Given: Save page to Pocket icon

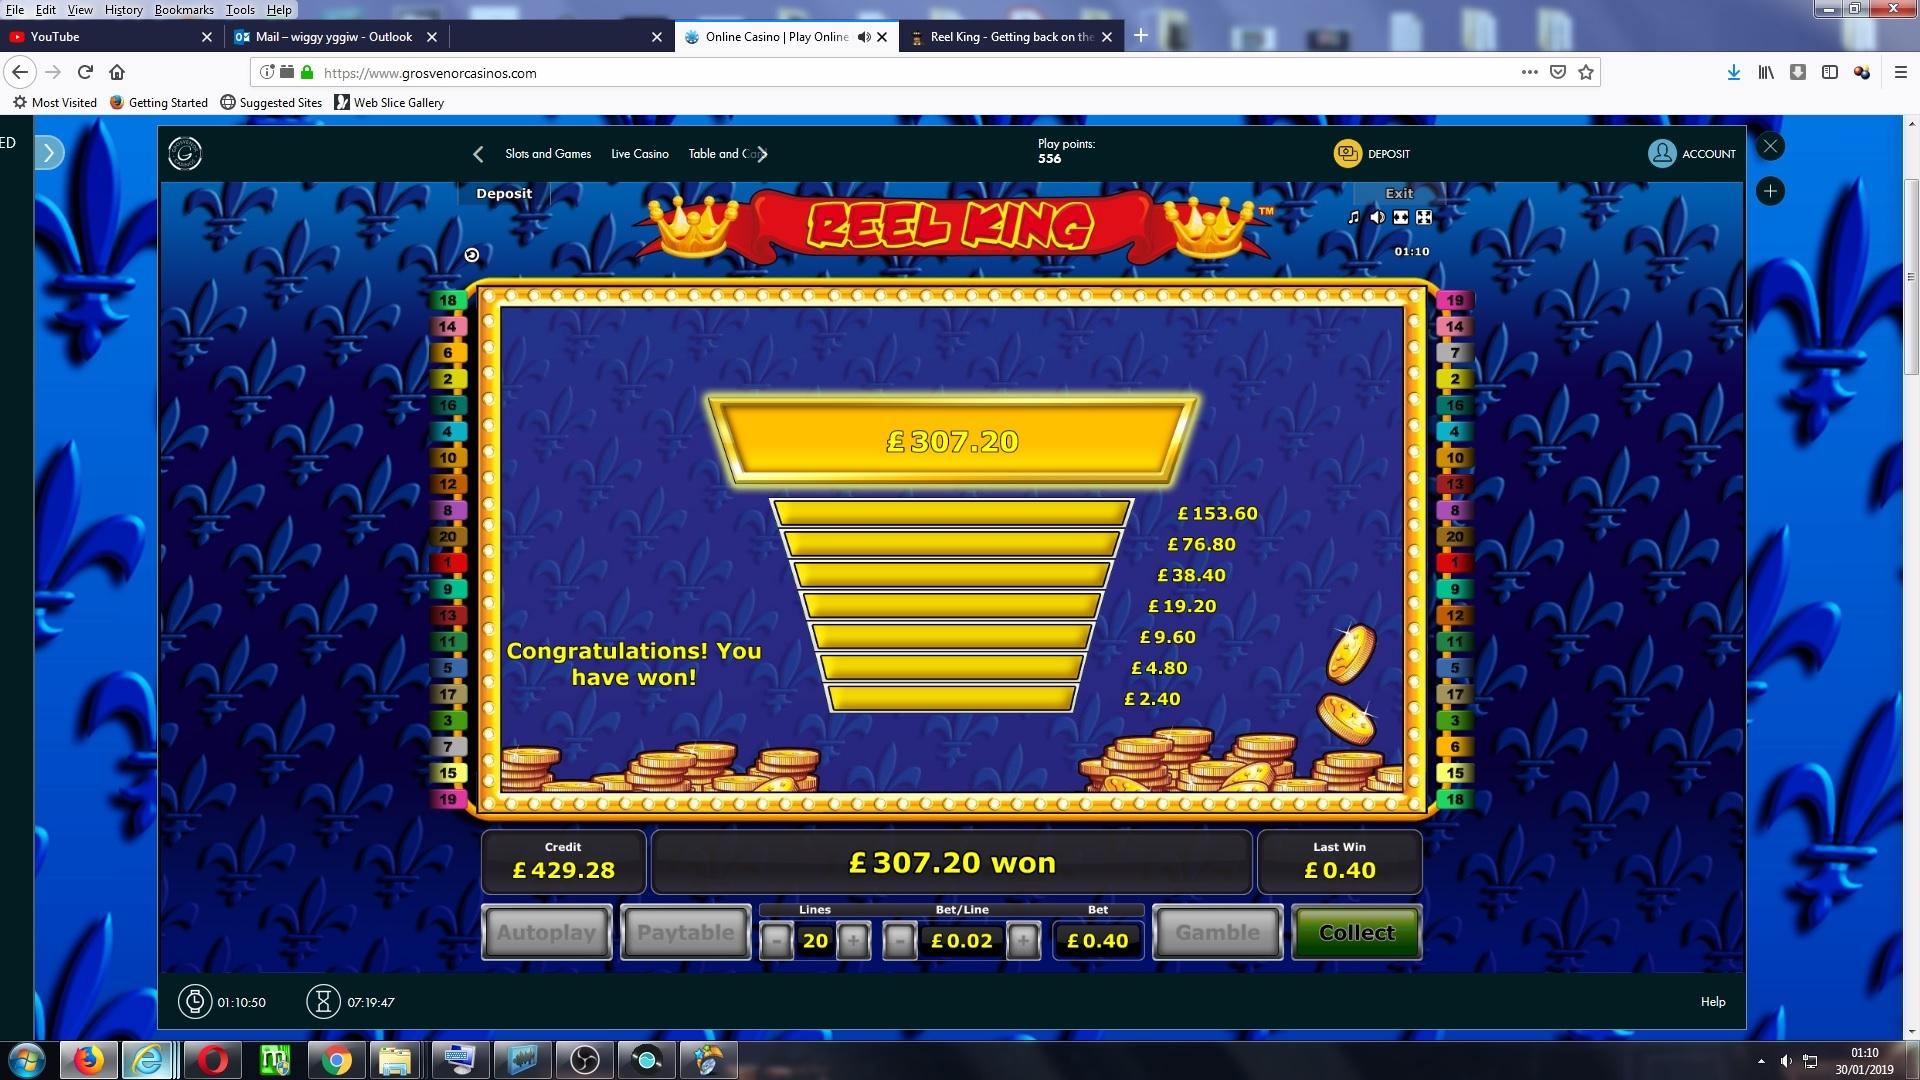Looking at the screenshot, I should coord(1557,72).
